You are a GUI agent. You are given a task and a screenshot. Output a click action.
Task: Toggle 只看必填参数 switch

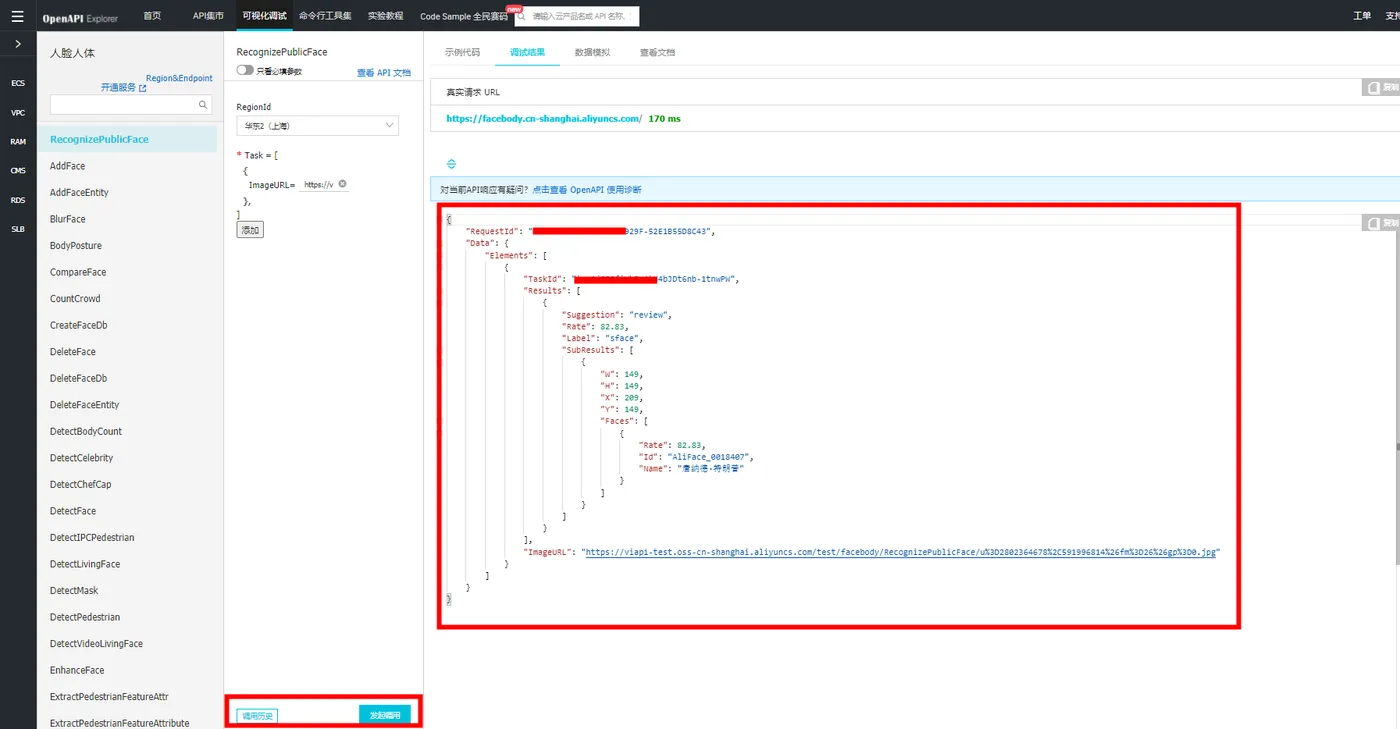pos(245,71)
